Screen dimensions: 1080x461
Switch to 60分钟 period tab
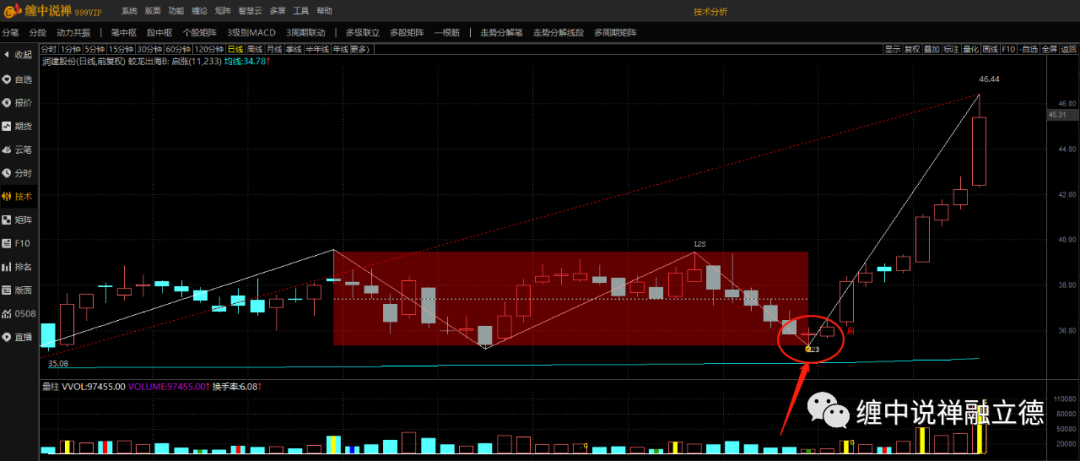point(177,49)
